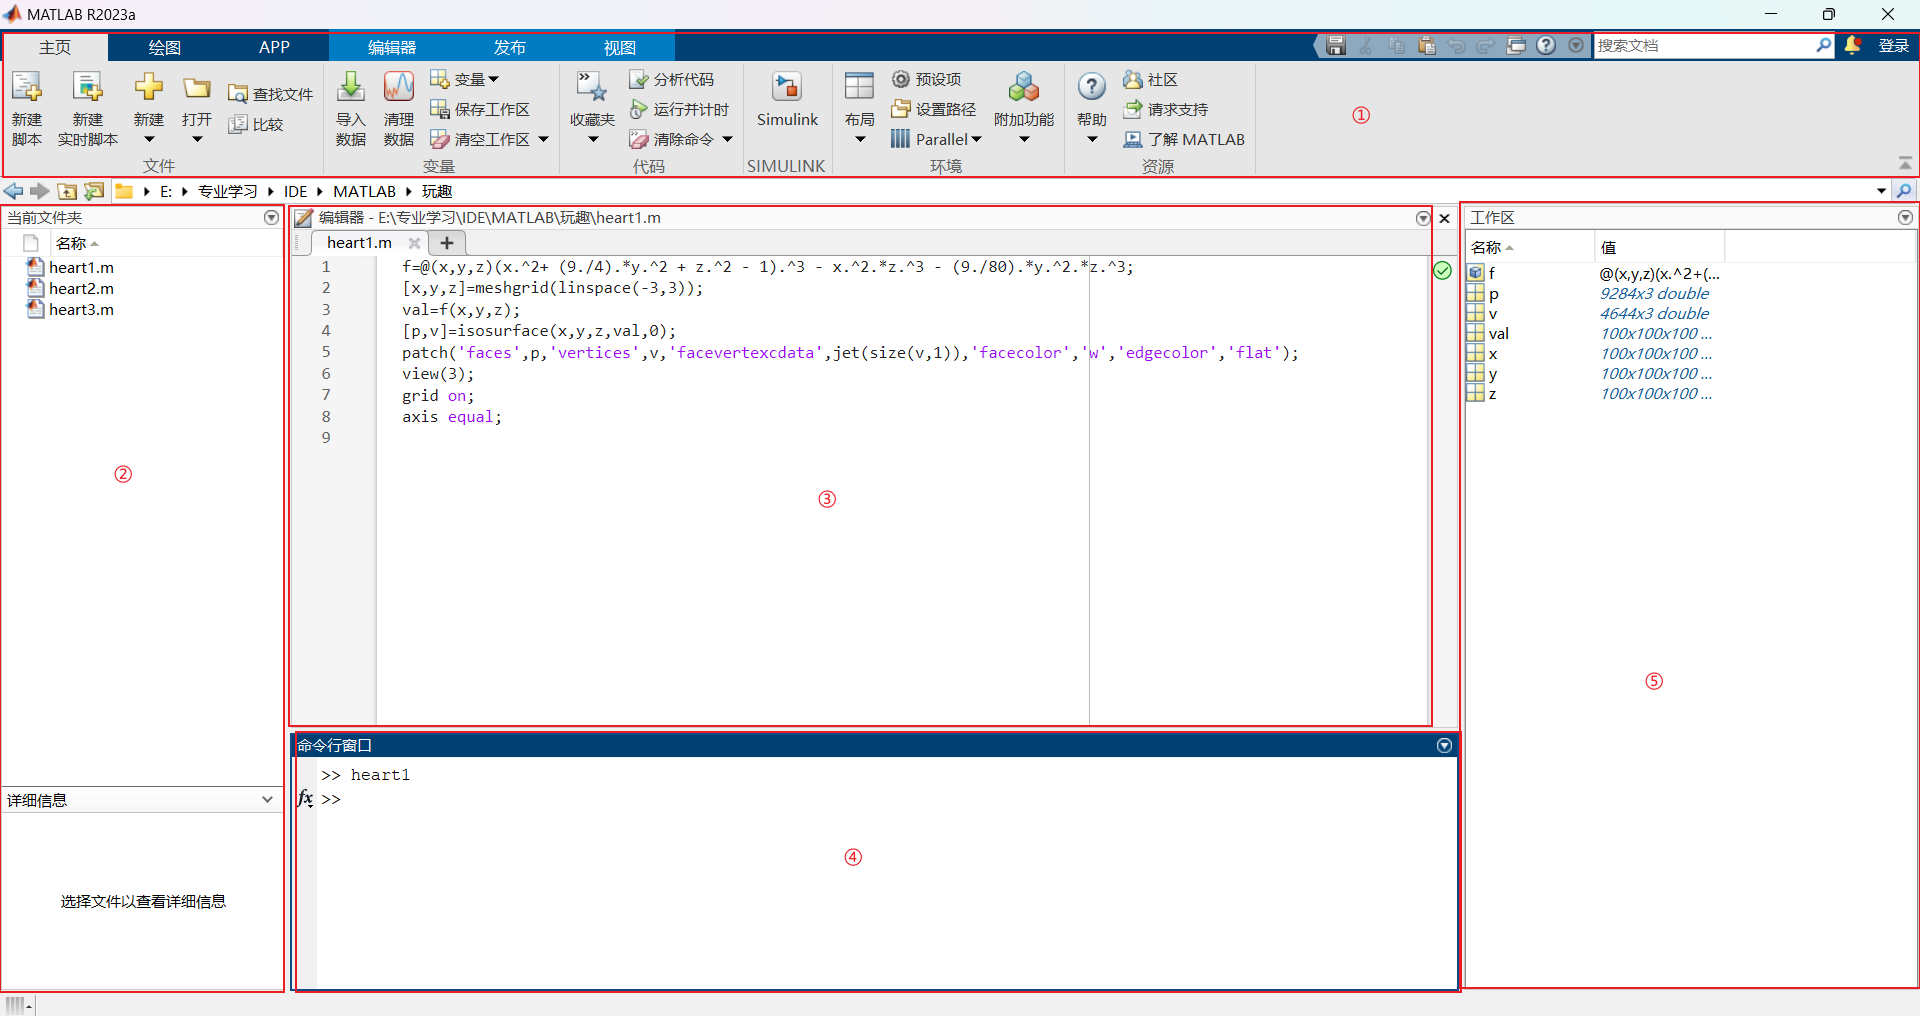Click the 新建脚本 (New Script) icon
This screenshot has height=1016, width=1920.
click(x=27, y=88)
